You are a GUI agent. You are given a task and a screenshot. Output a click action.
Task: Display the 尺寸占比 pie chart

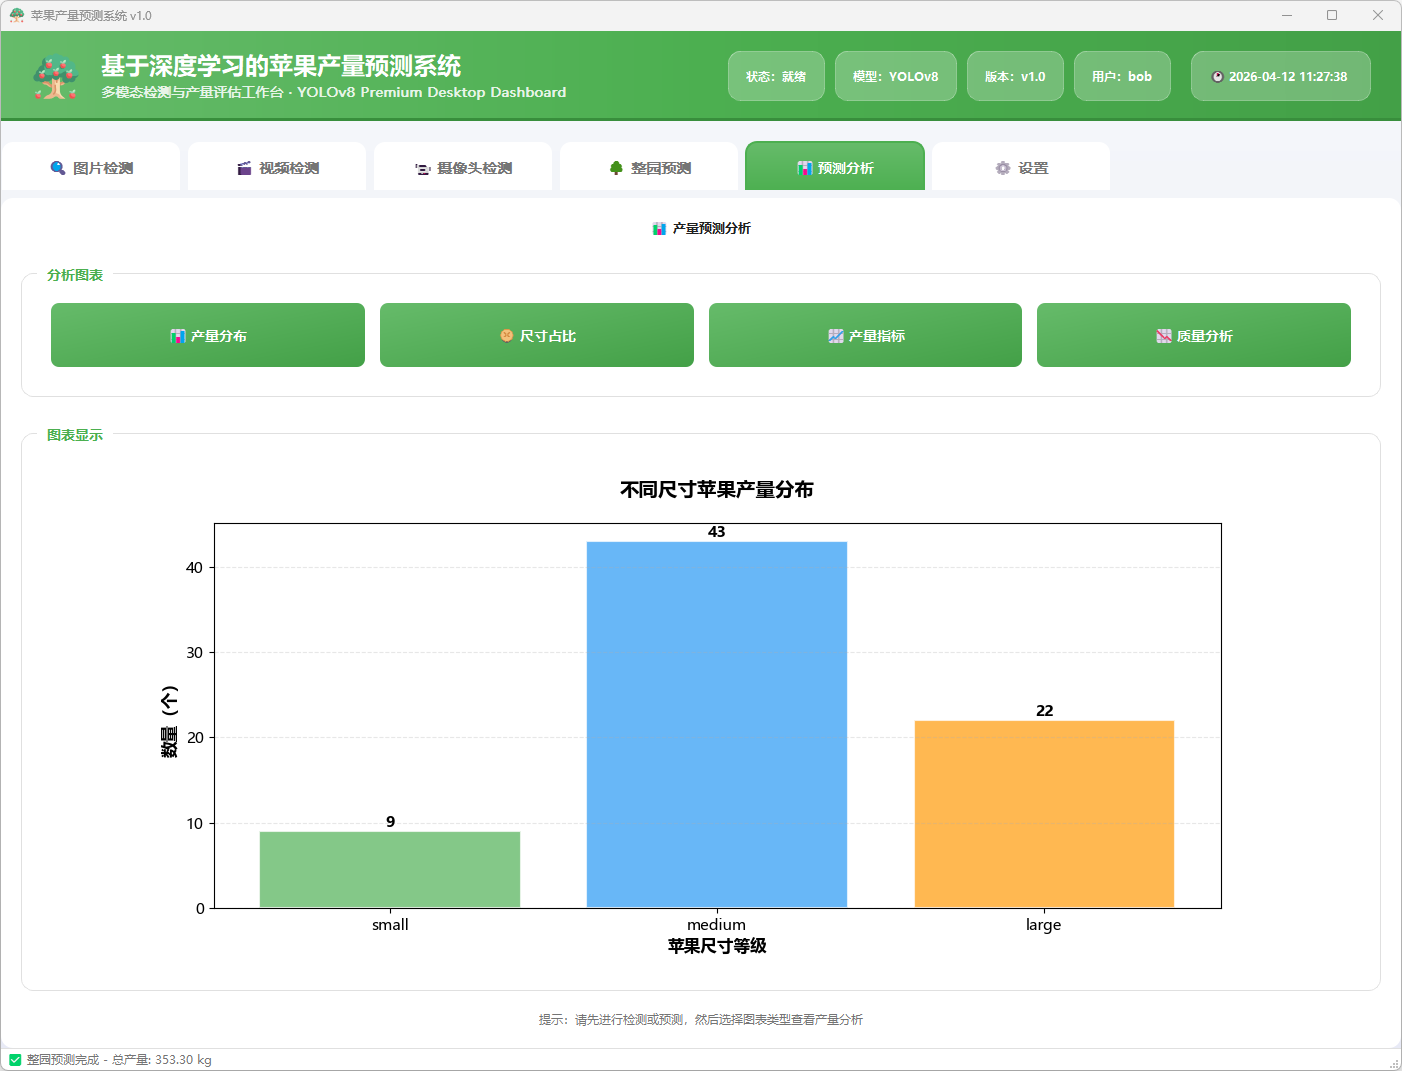[537, 336]
